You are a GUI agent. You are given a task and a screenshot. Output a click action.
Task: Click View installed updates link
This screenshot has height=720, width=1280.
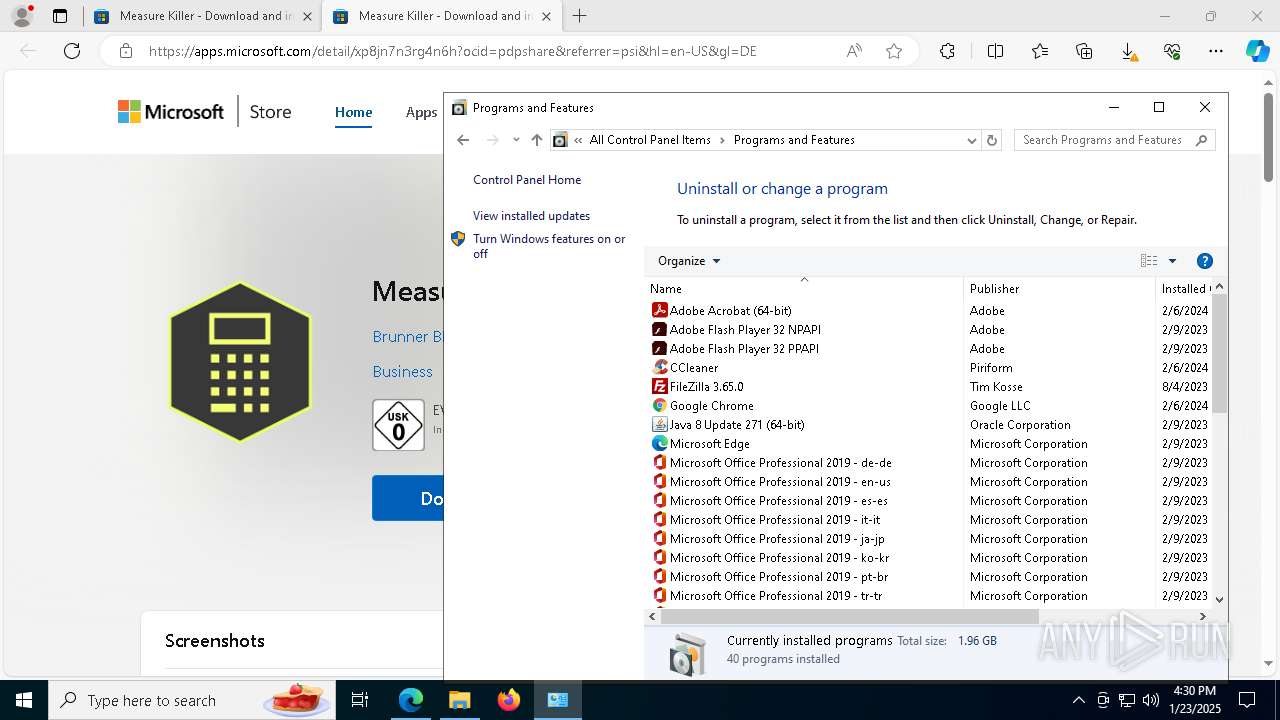[x=531, y=216]
